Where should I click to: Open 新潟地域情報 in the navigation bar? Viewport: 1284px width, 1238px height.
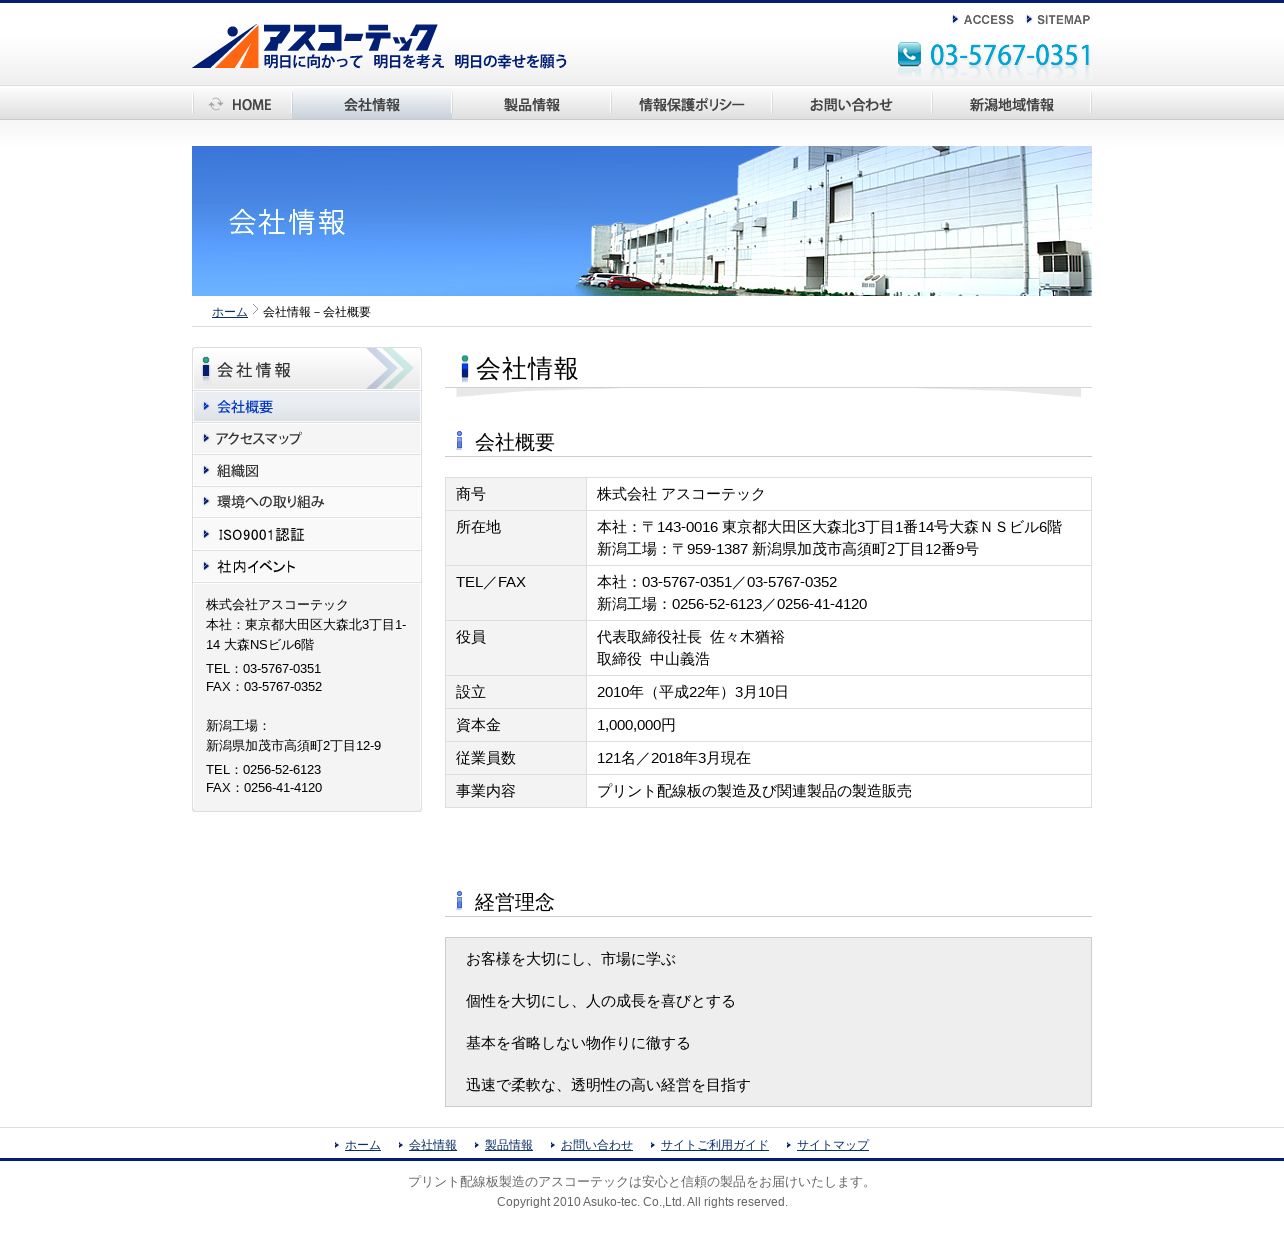[1012, 105]
